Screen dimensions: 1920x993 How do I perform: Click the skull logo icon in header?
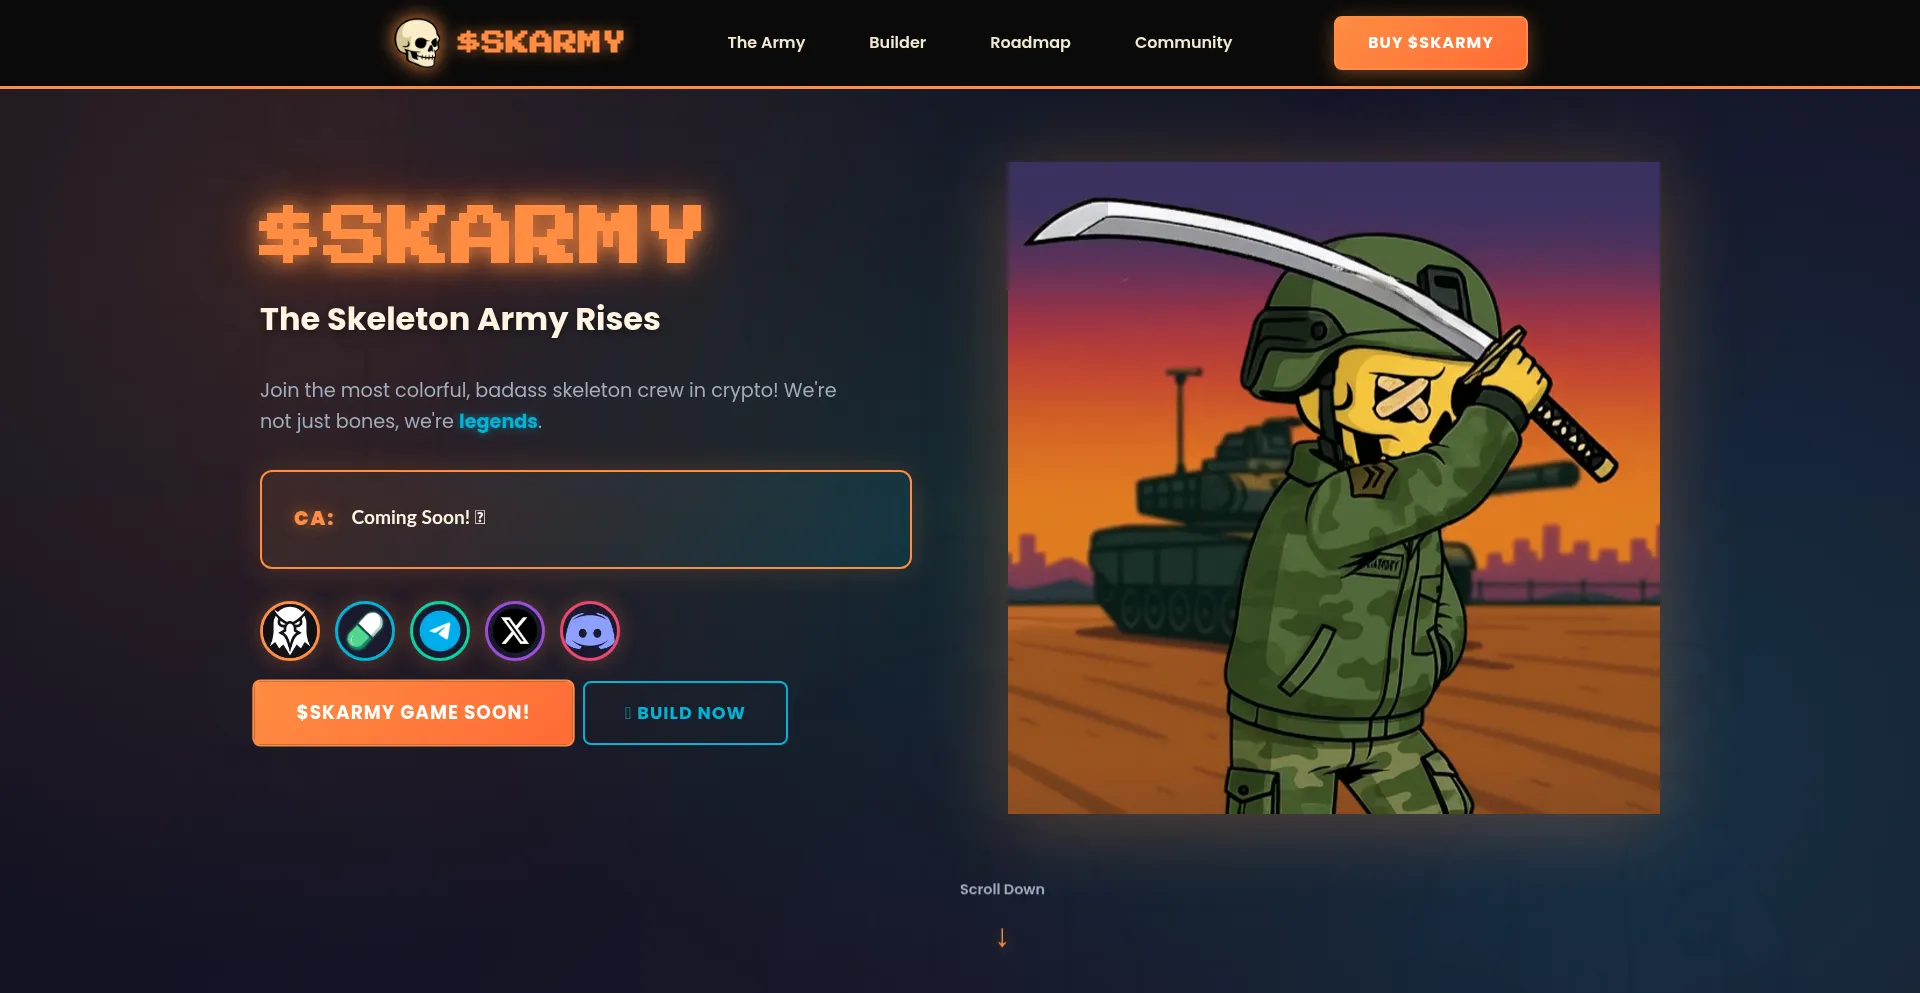[x=418, y=43]
